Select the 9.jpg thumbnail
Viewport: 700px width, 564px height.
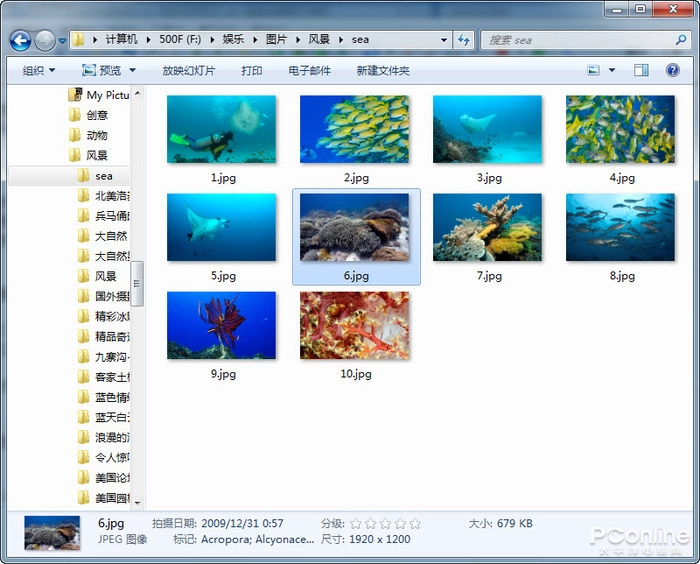coord(222,326)
